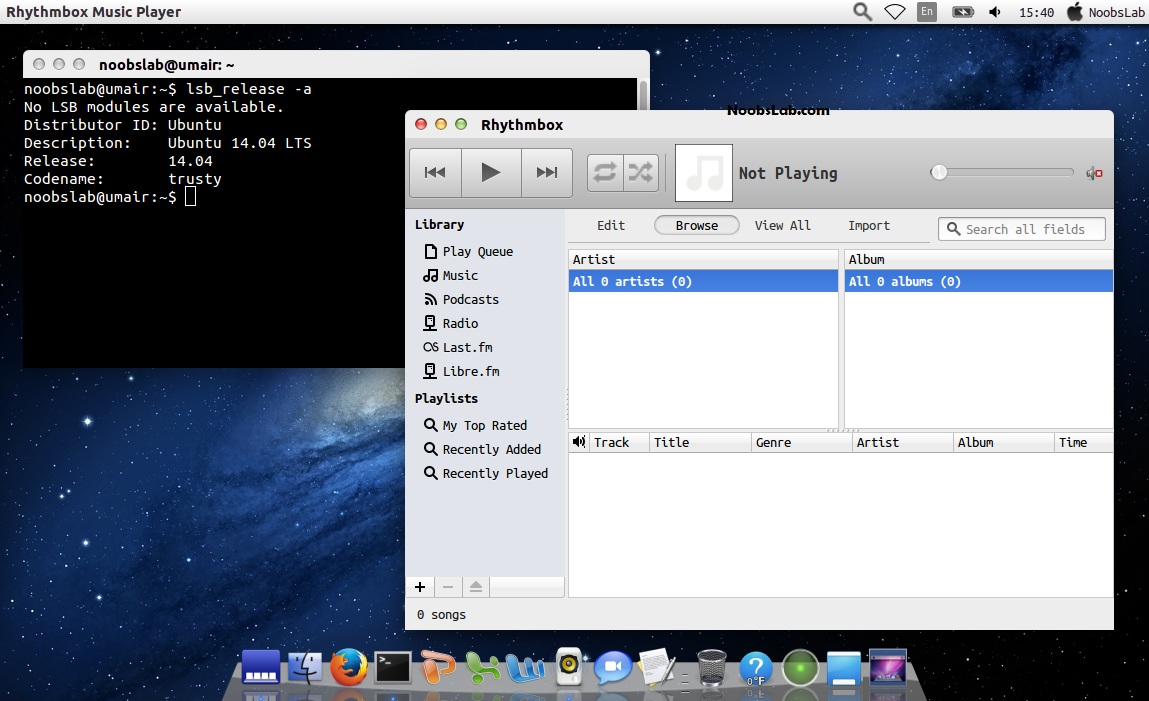
Task: Click the speaker playing-column header icon
Action: pos(580,442)
